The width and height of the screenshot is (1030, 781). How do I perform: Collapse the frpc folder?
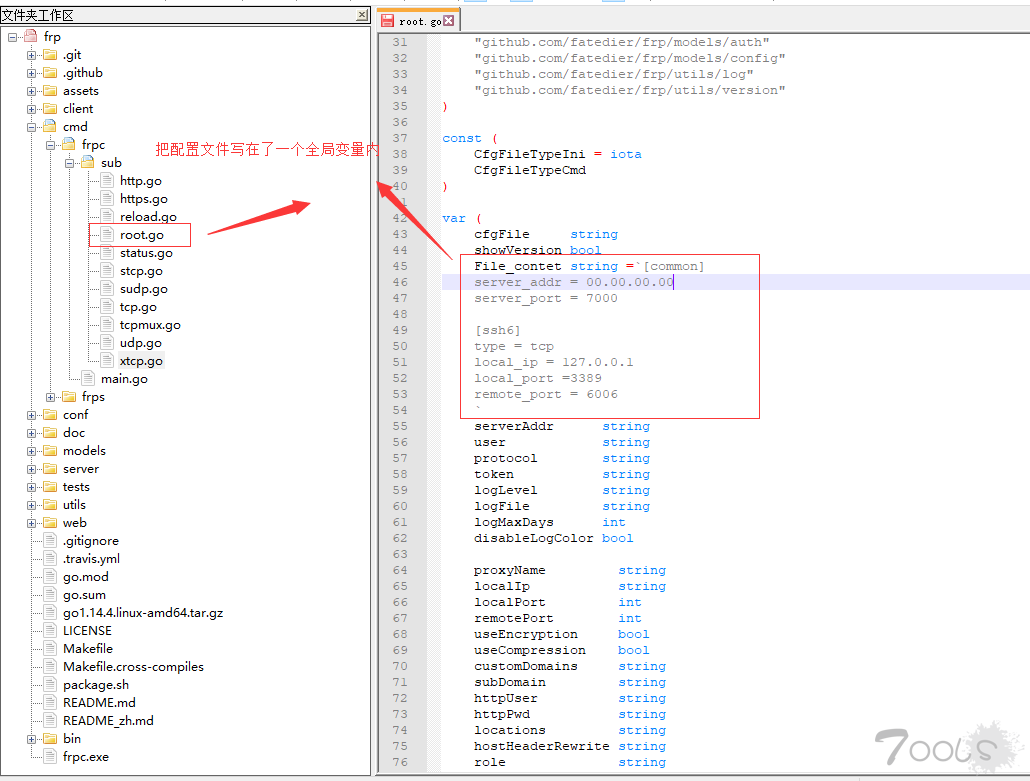tap(51, 145)
